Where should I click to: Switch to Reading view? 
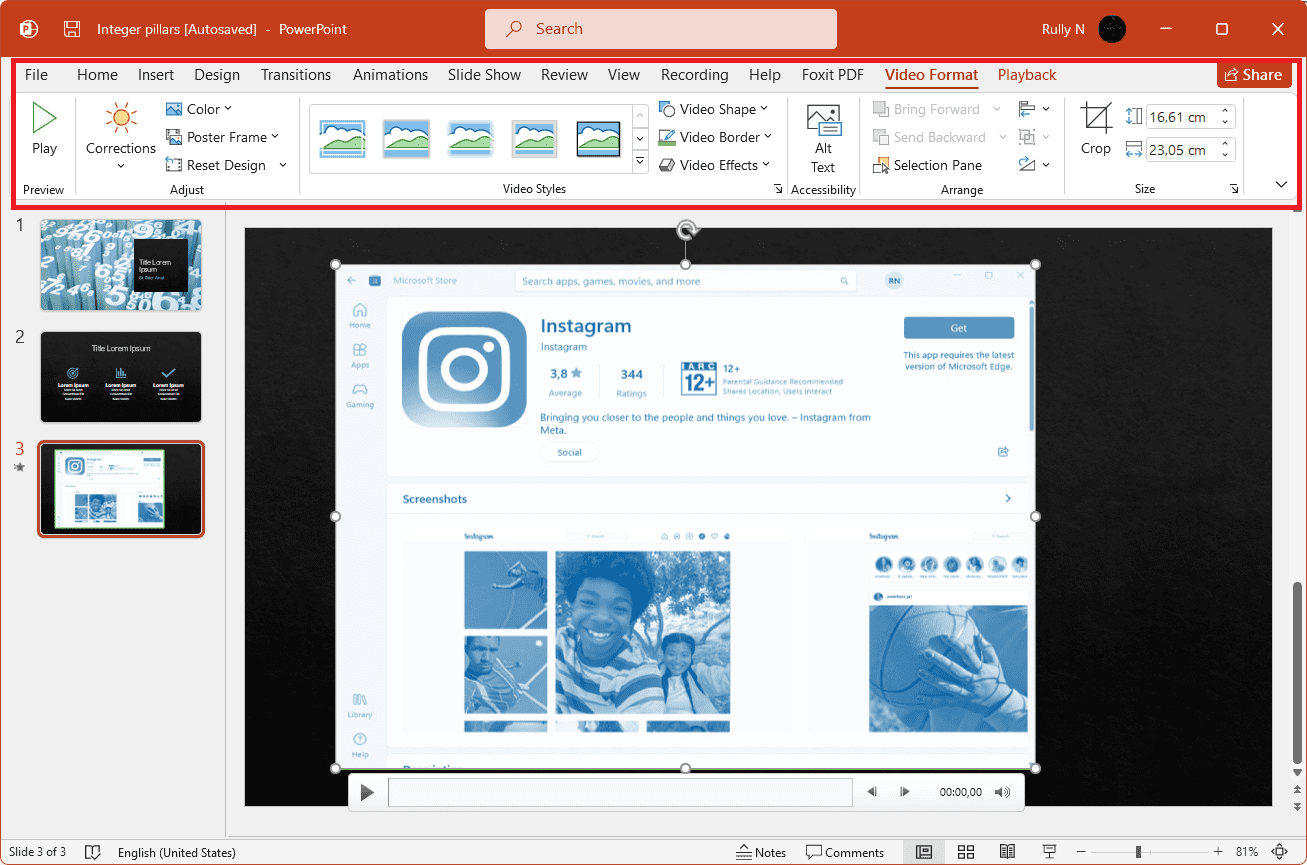1008,852
